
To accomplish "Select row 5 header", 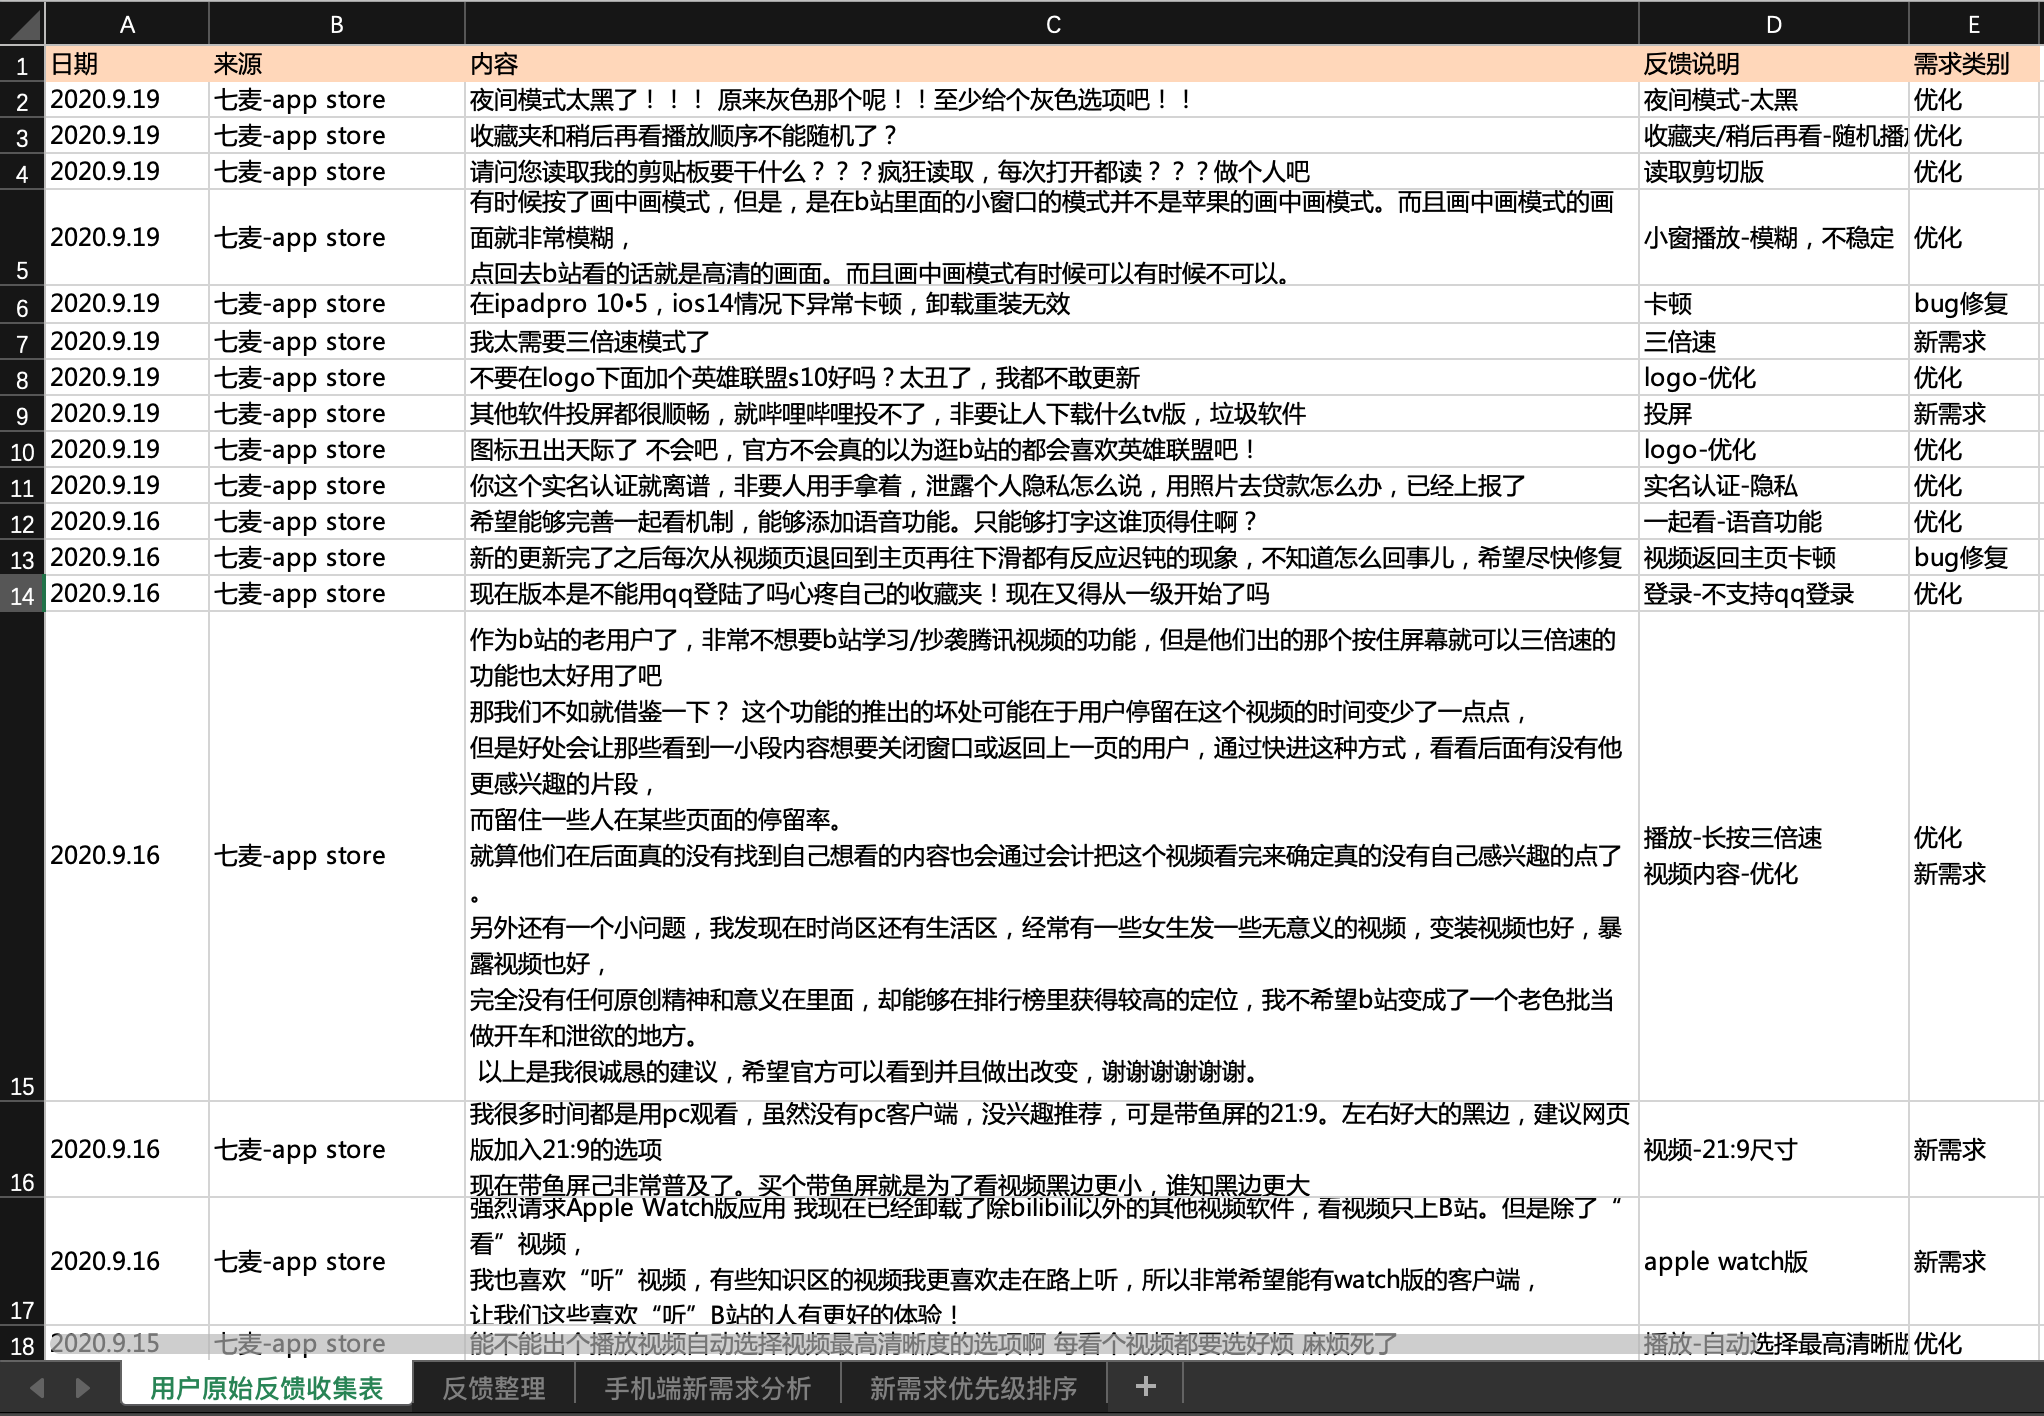I will [x=22, y=237].
